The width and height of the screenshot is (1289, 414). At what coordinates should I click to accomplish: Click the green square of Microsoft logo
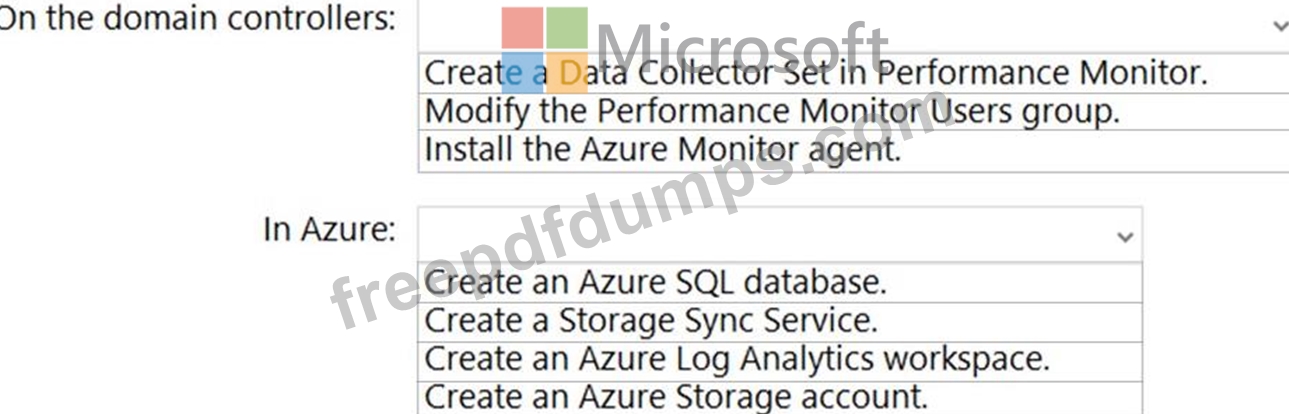tap(567, 28)
